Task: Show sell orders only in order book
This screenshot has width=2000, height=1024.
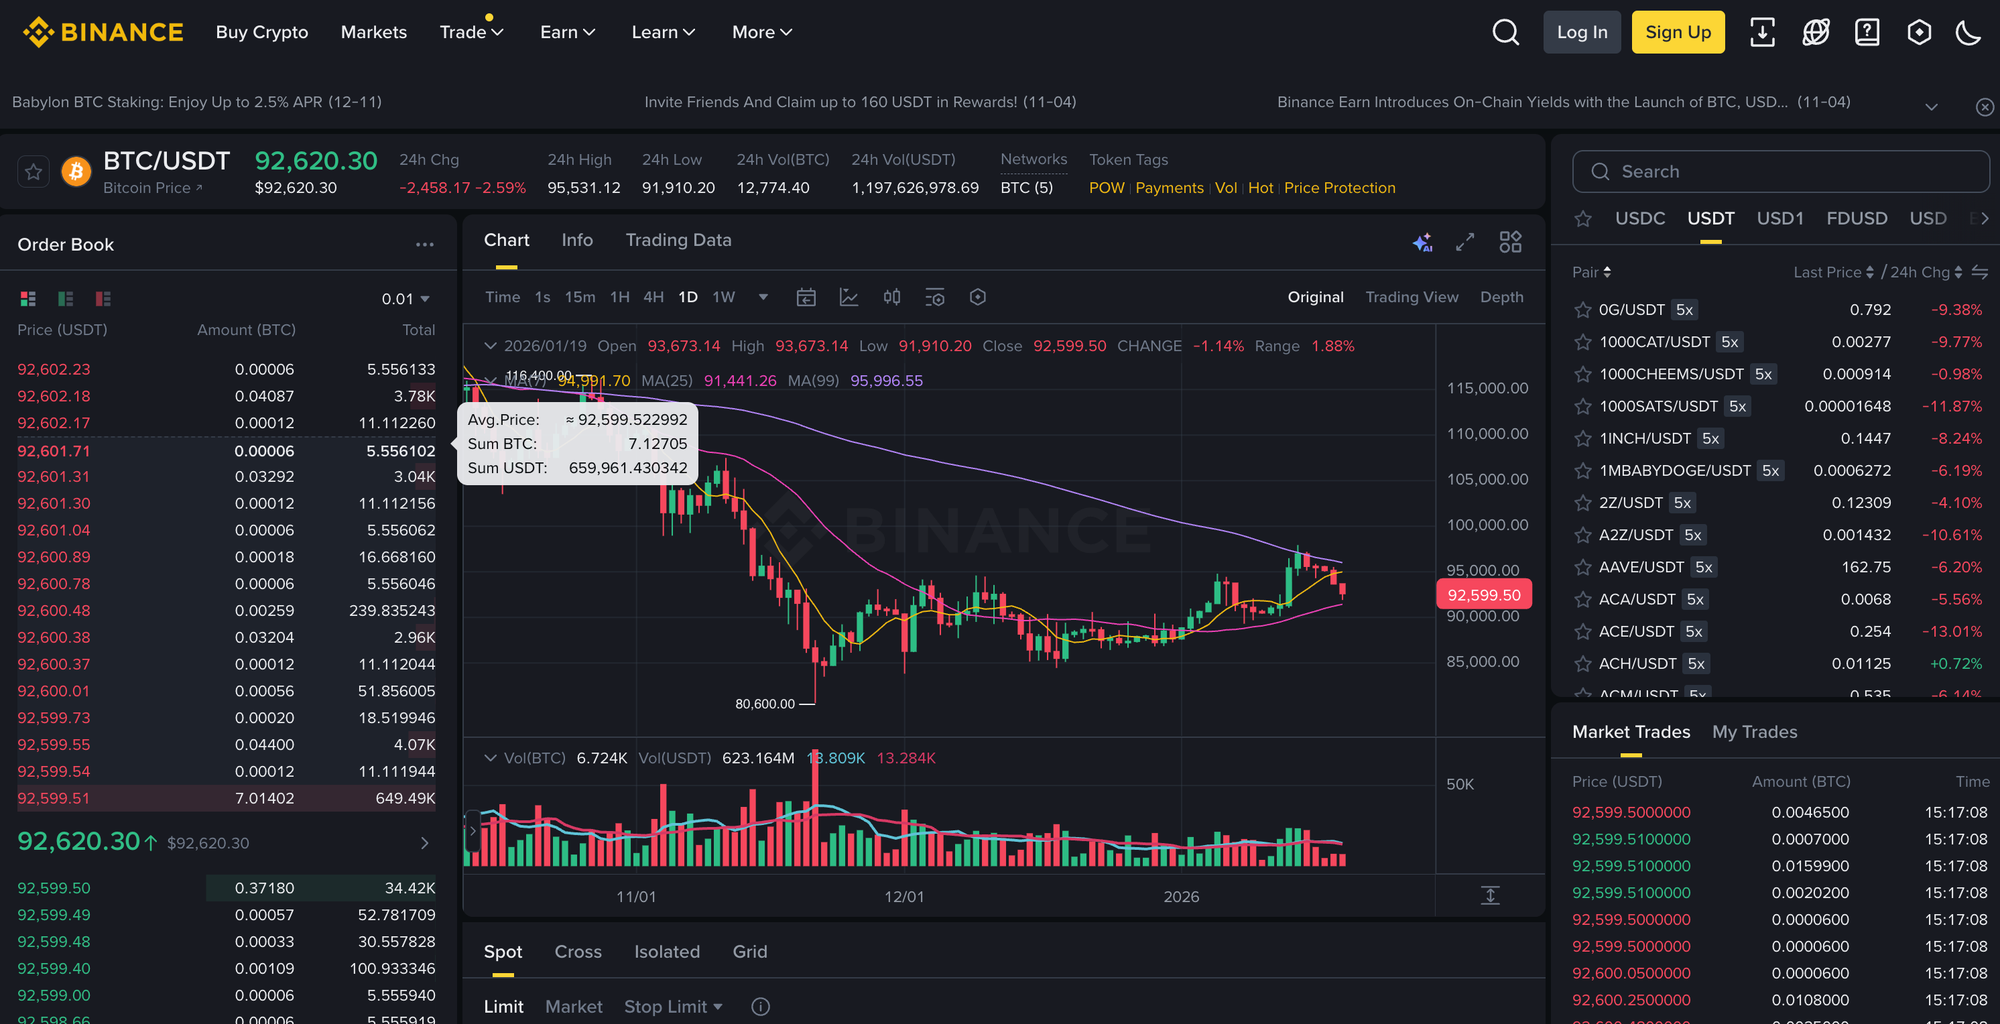Action: click(103, 299)
